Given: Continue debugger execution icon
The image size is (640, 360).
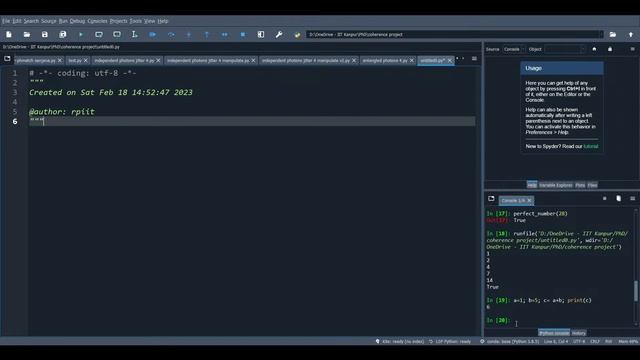Looking at the screenshot, I should coord(225,35).
